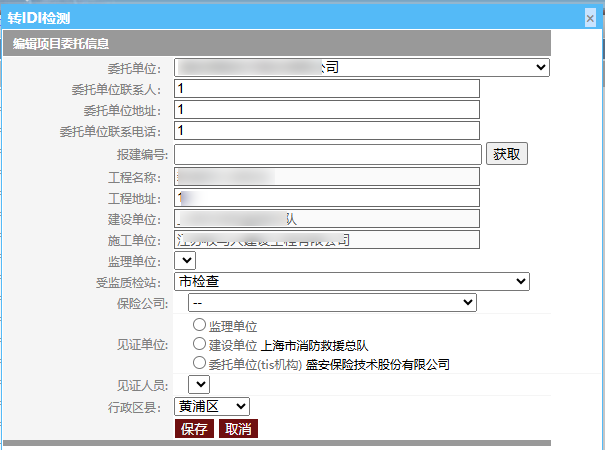Open the 委托单位 dropdown list
Screen dimensions: 605x450
(x=362, y=67)
